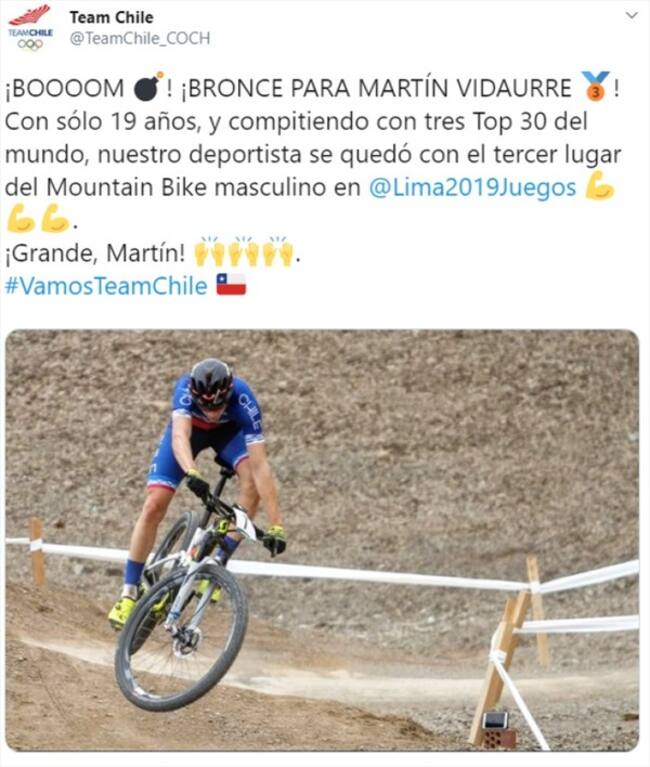Click the flexed biceps emoji after @Lima2019Juegos
Viewport: 650px width, 767px height.
pyautogui.click(x=599, y=186)
